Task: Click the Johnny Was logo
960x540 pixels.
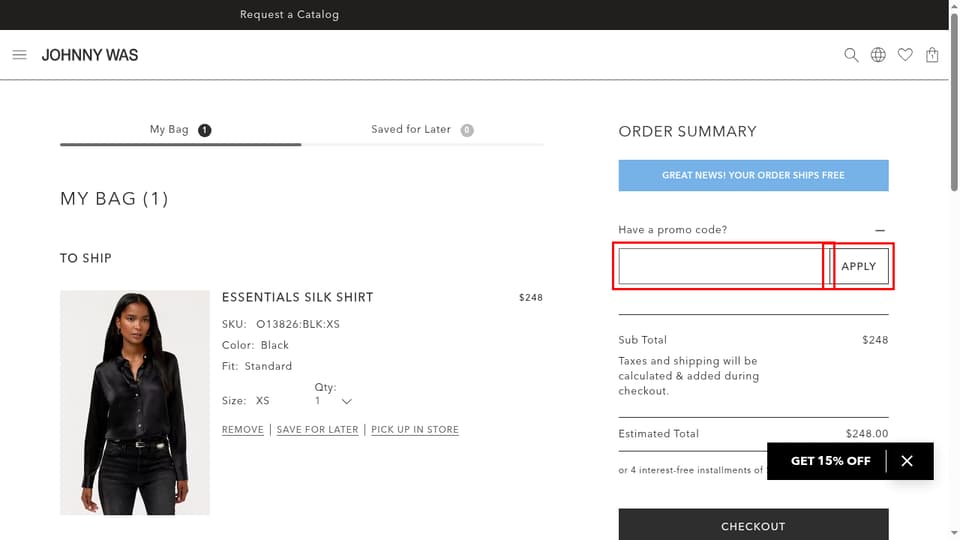Action: [90, 55]
